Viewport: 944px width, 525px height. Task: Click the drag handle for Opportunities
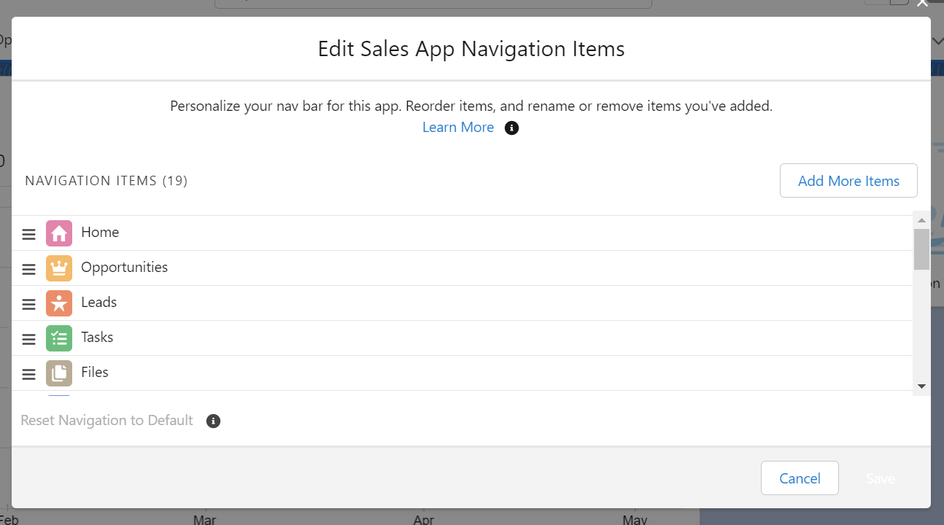[x=29, y=269]
